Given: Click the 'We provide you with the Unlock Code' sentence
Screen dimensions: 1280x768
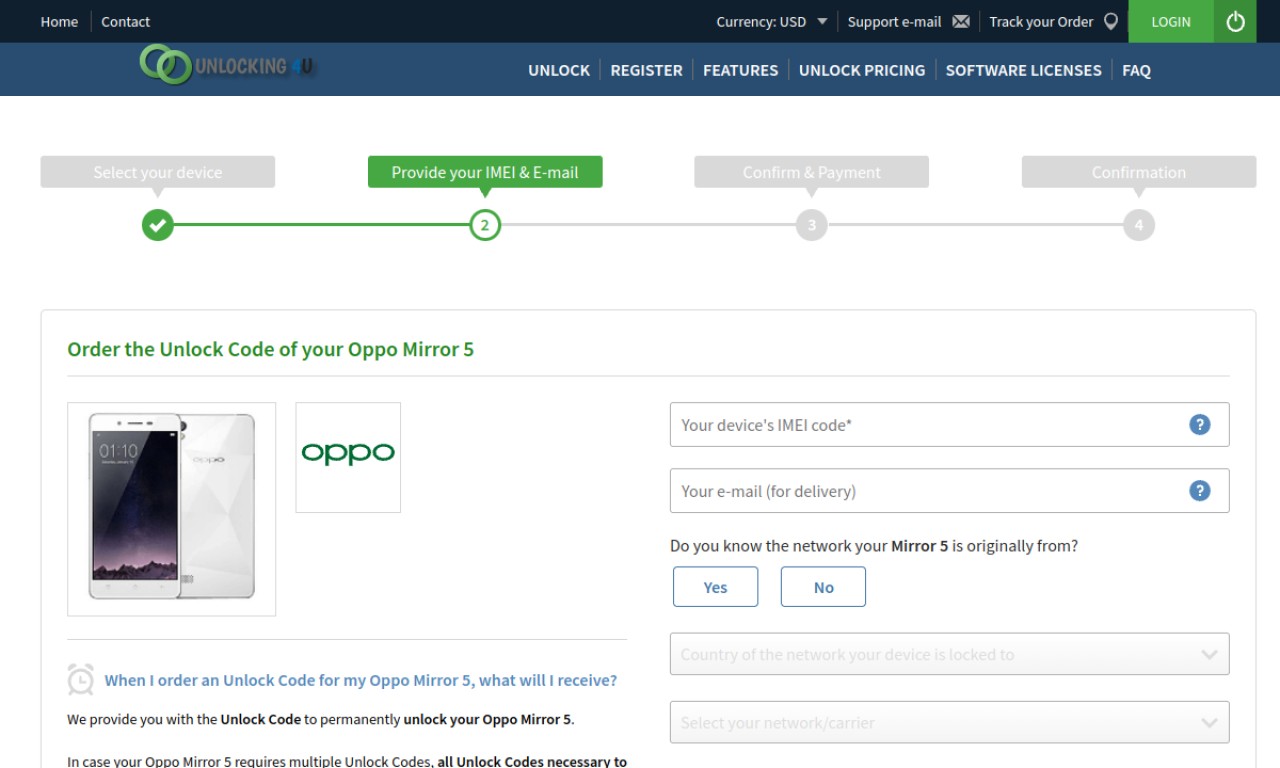Looking at the screenshot, I should 321,719.
